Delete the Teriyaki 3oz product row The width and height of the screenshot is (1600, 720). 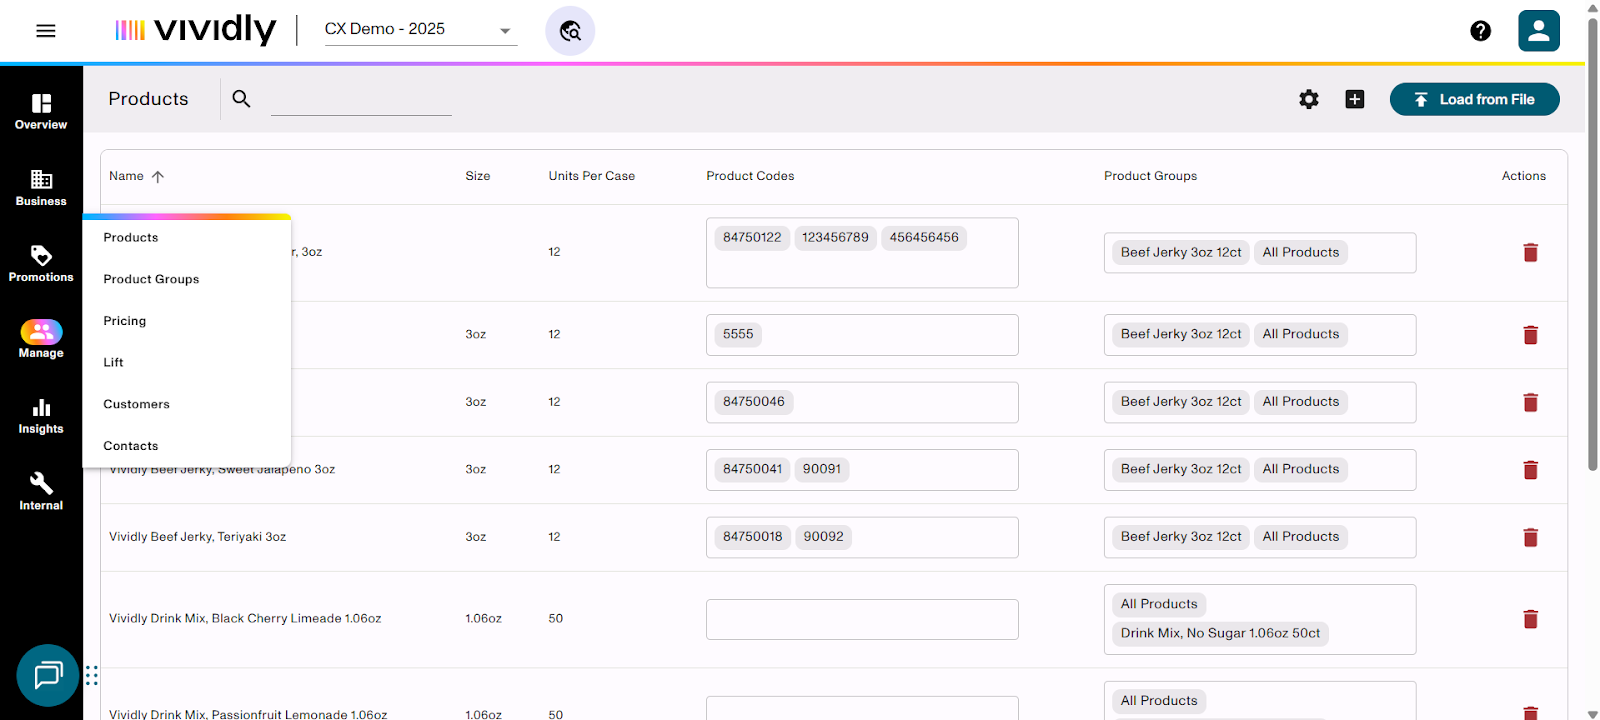tap(1529, 537)
